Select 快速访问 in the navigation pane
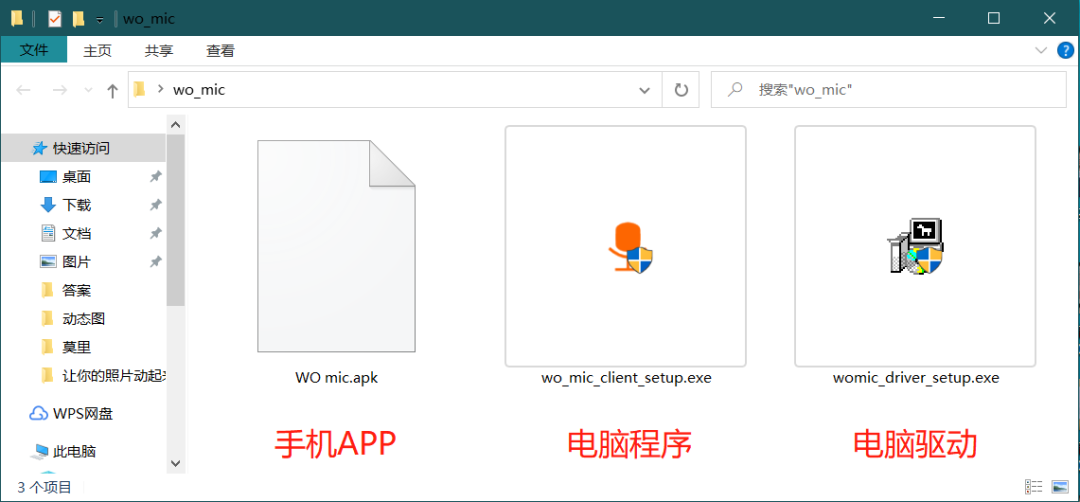 tap(83, 148)
